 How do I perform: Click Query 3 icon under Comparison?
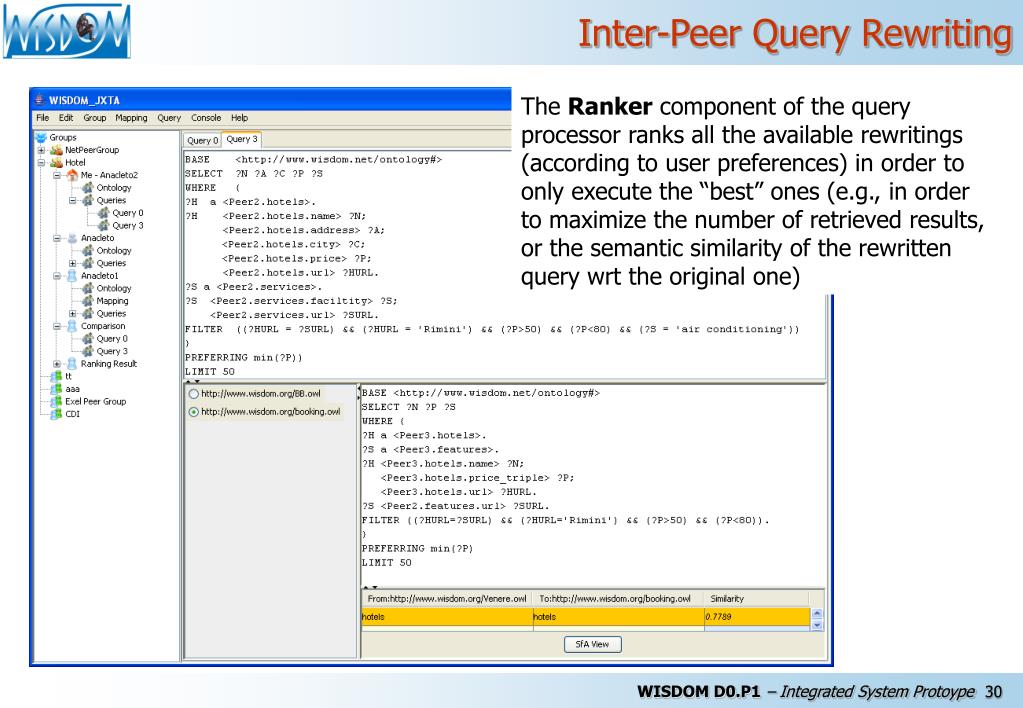click(88, 351)
